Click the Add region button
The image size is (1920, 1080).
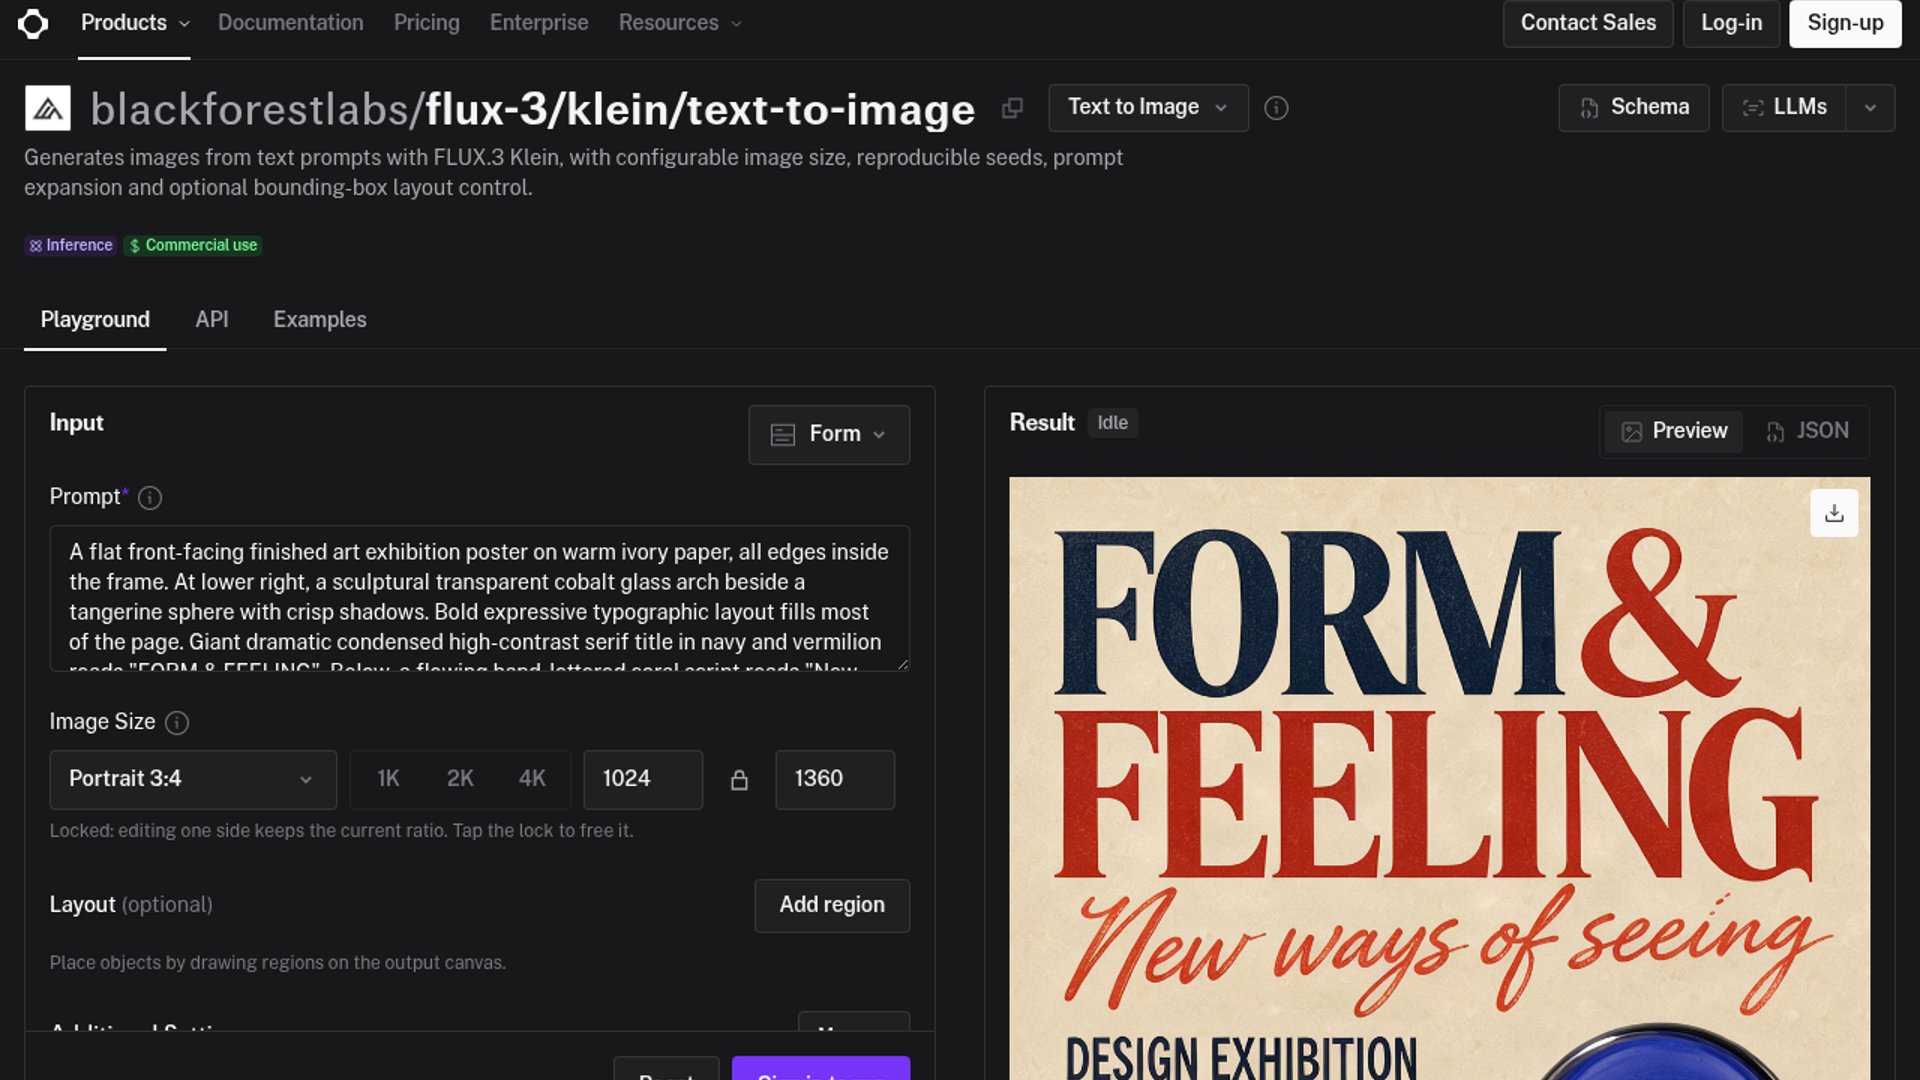[832, 906]
